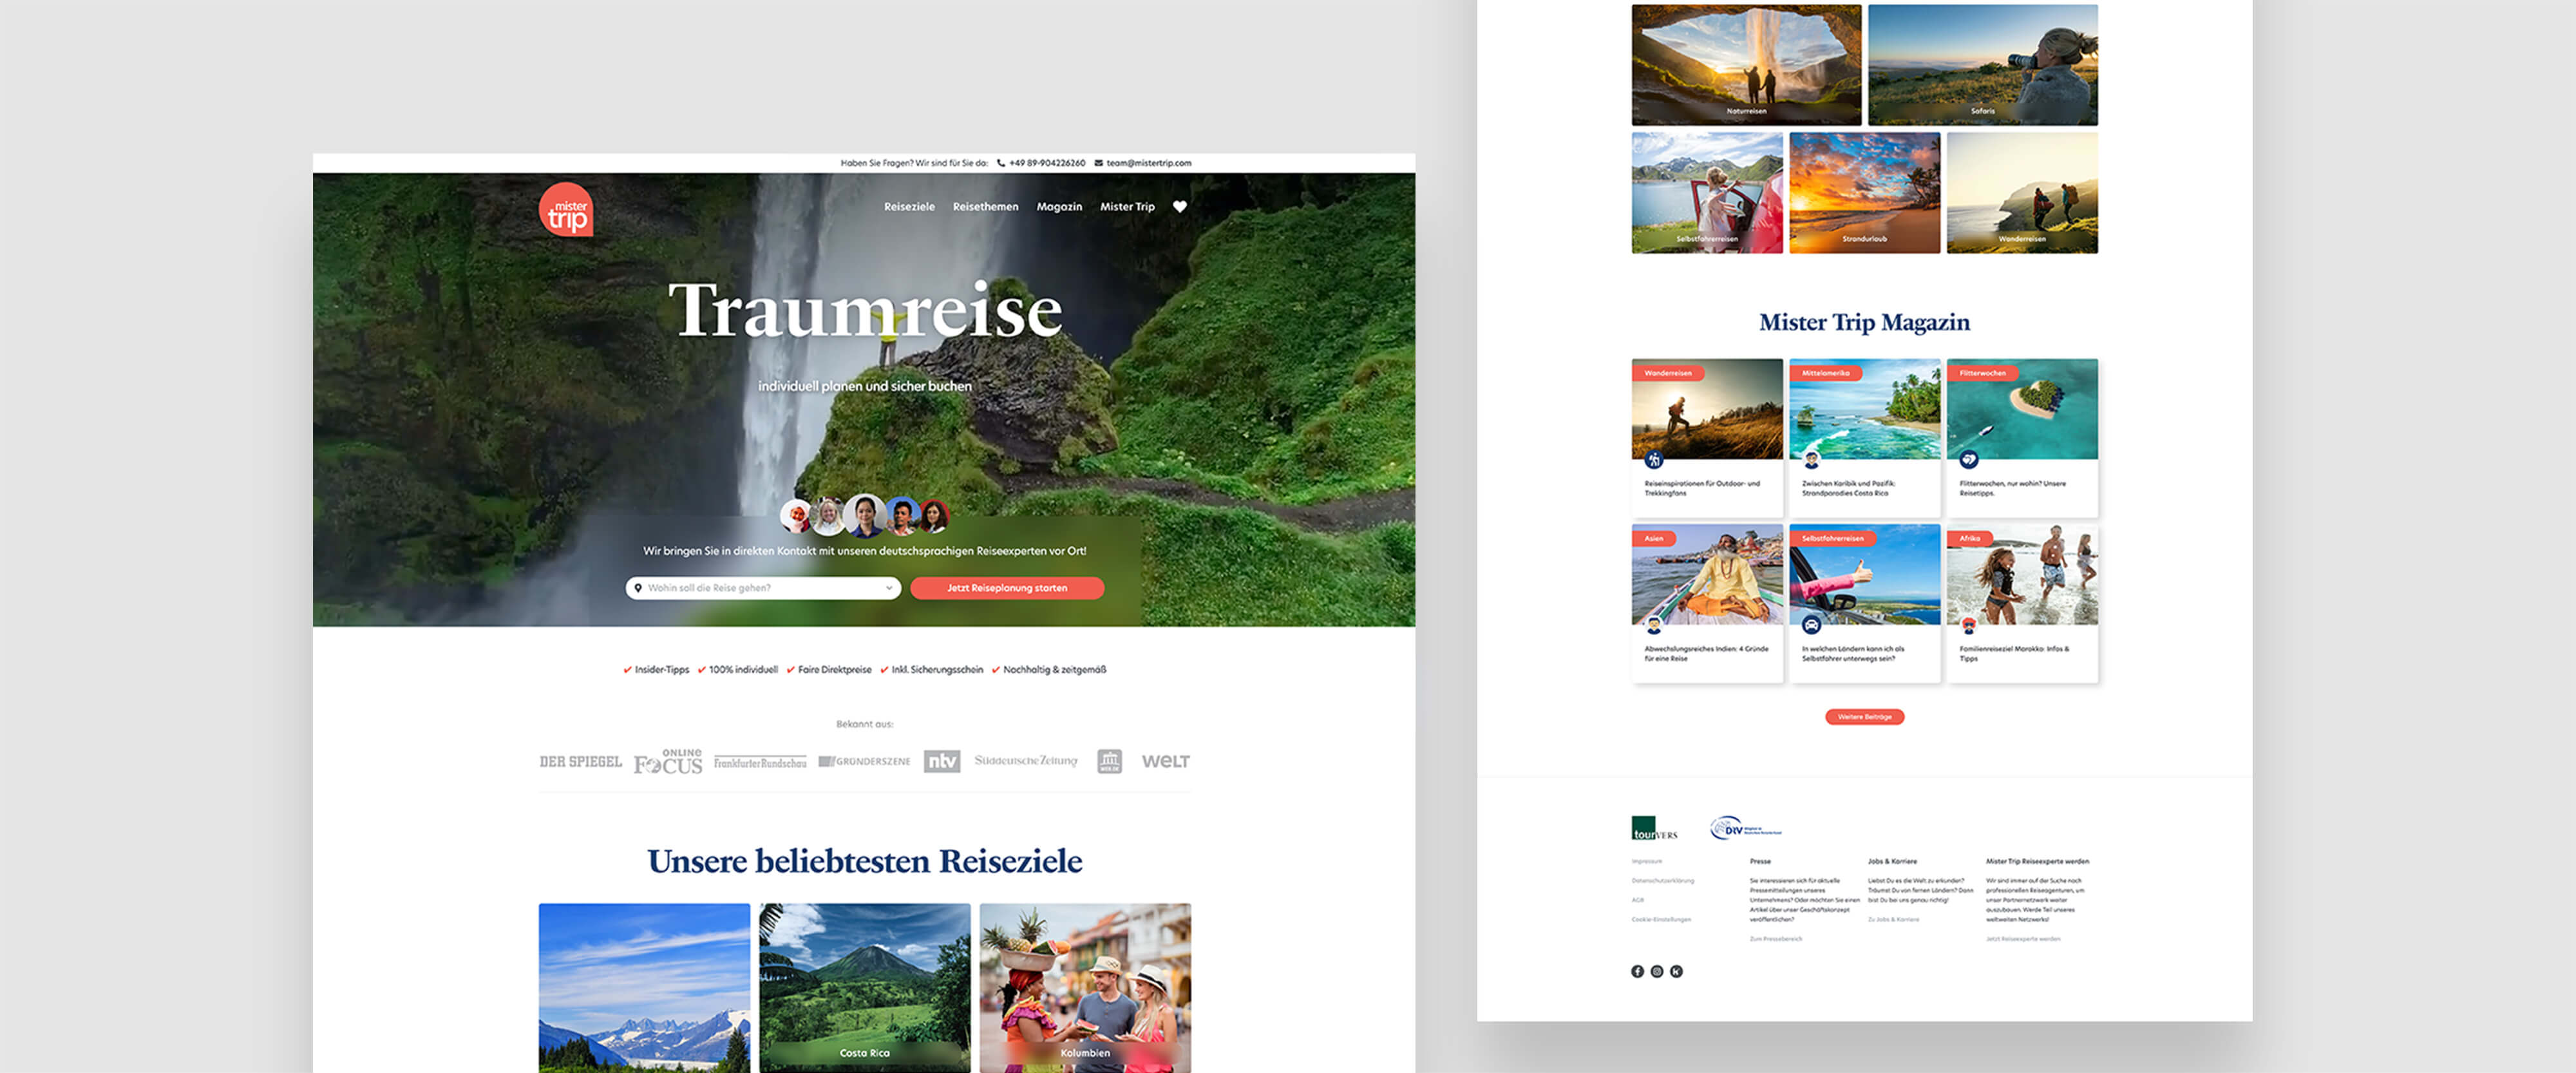Open the Cookie-Einstellungen footer link
Image resolution: width=2576 pixels, height=1073 pixels.
(x=1661, y=919)
